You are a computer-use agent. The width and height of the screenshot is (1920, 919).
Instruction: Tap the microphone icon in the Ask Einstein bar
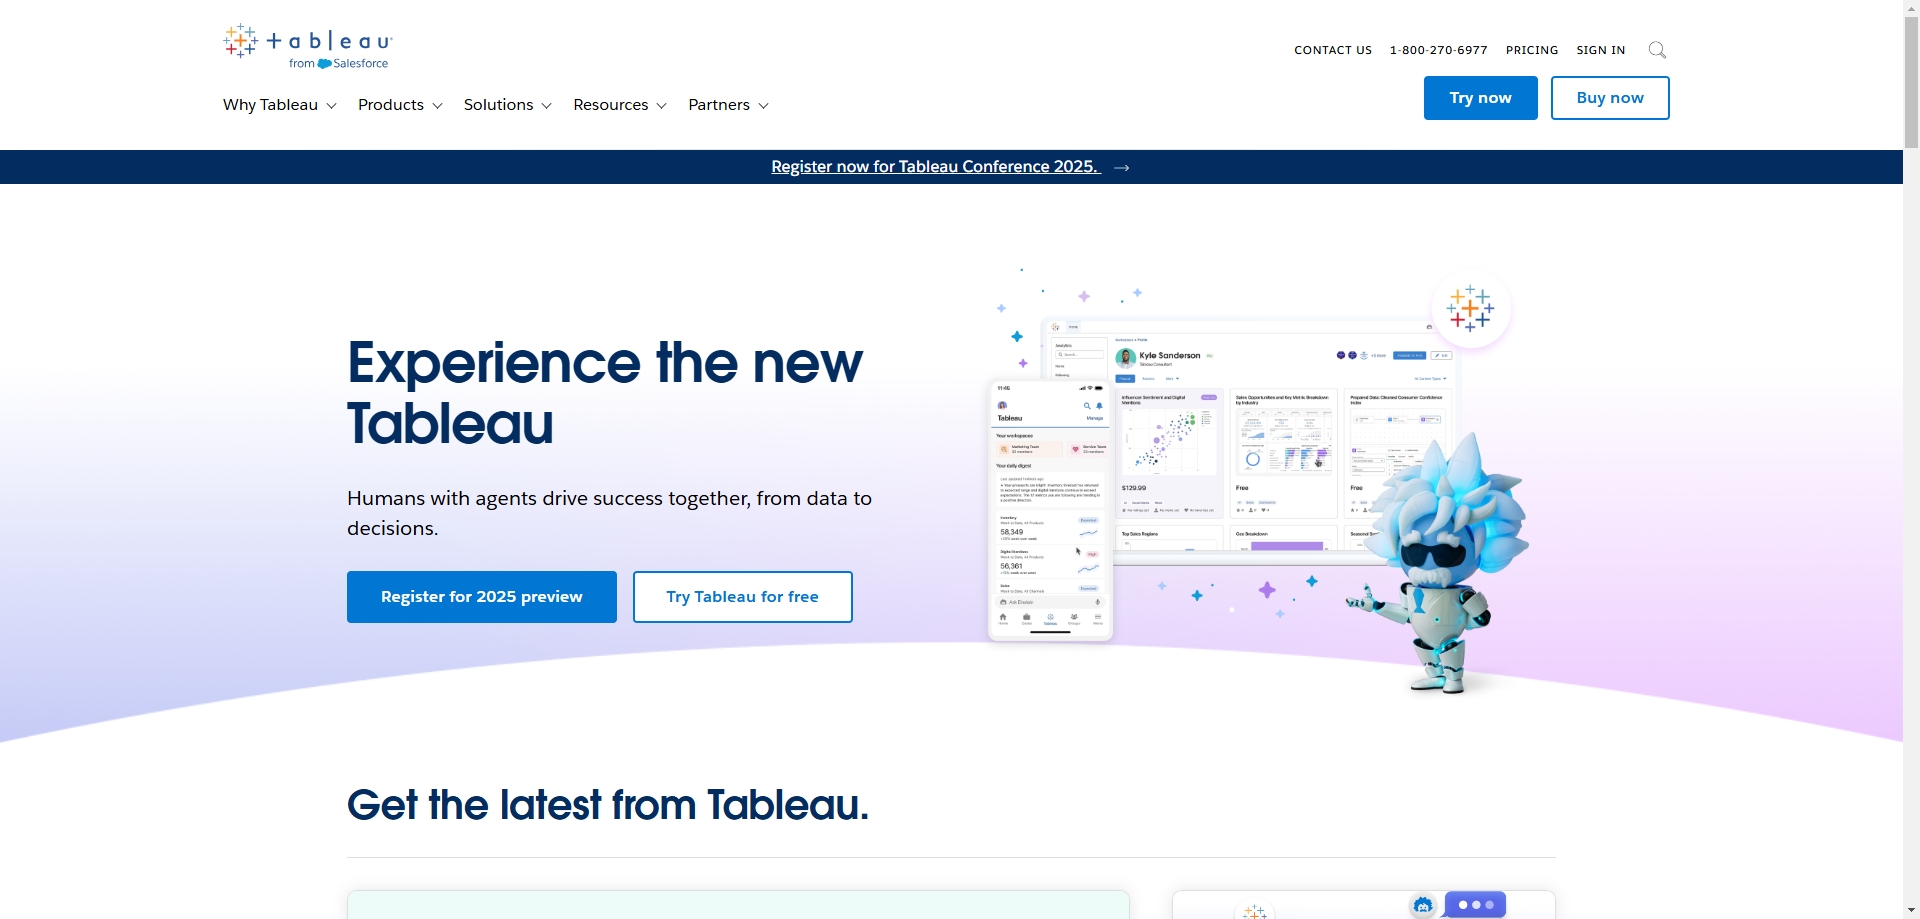[1098, 602]
